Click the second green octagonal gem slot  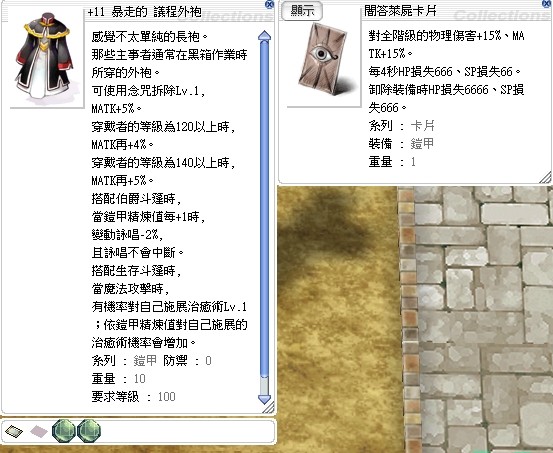89,431
